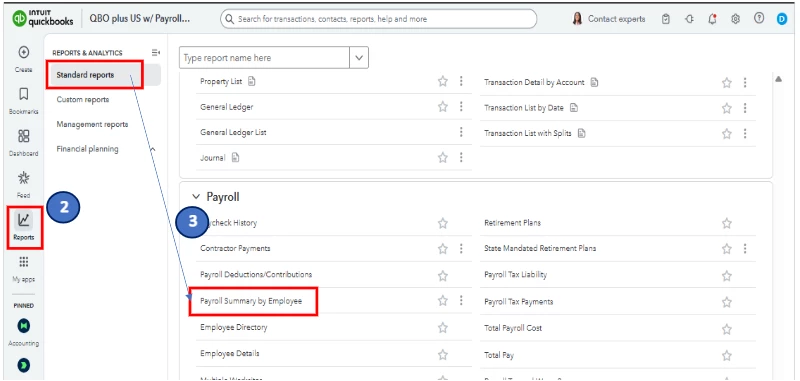
Task: Click the document icon next to Journal
Action: (x=235, y=158)
